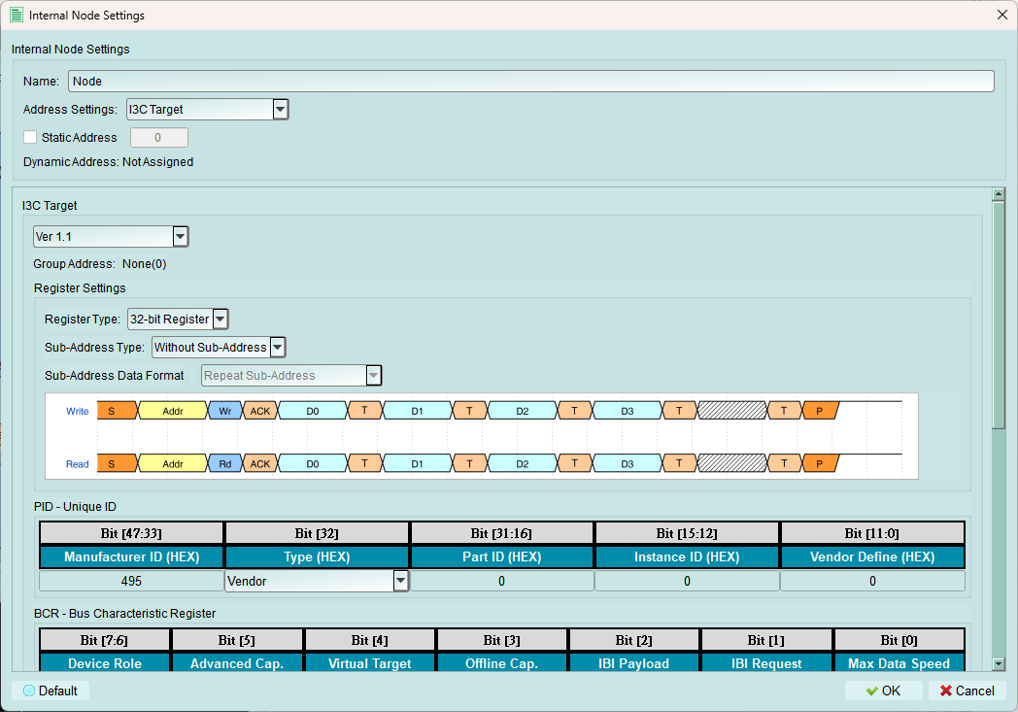Click the Bit [32] header cell
Screen dimensions: 1018x712
(x=317, y=534)
